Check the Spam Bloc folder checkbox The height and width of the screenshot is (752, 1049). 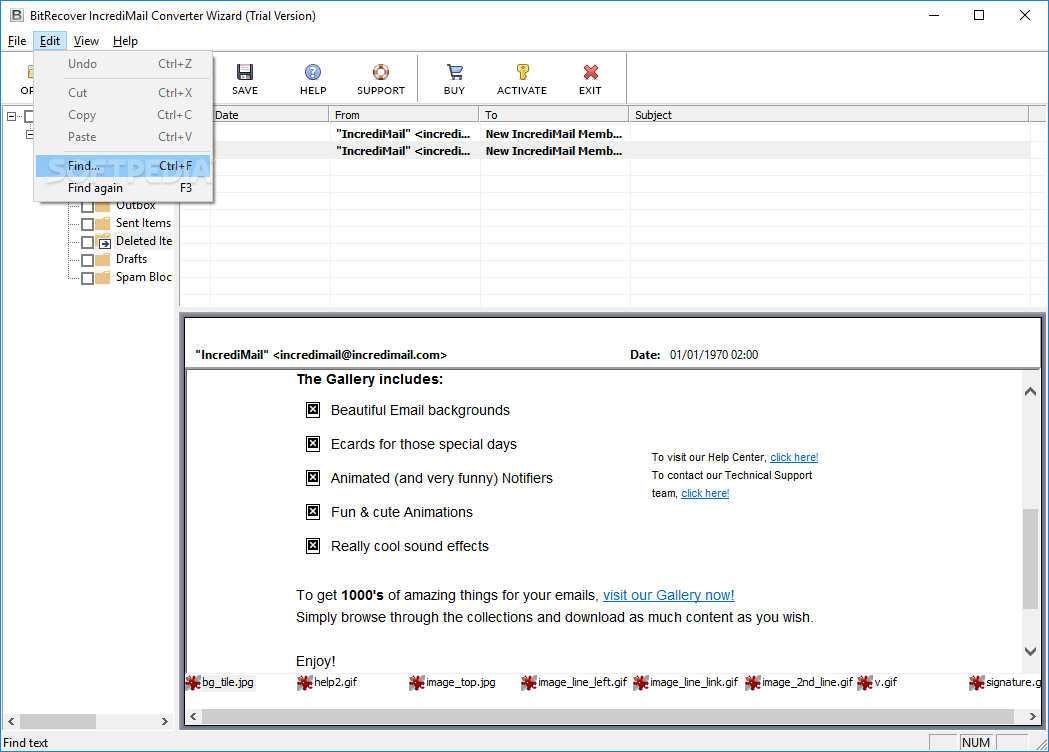(87, 278)
